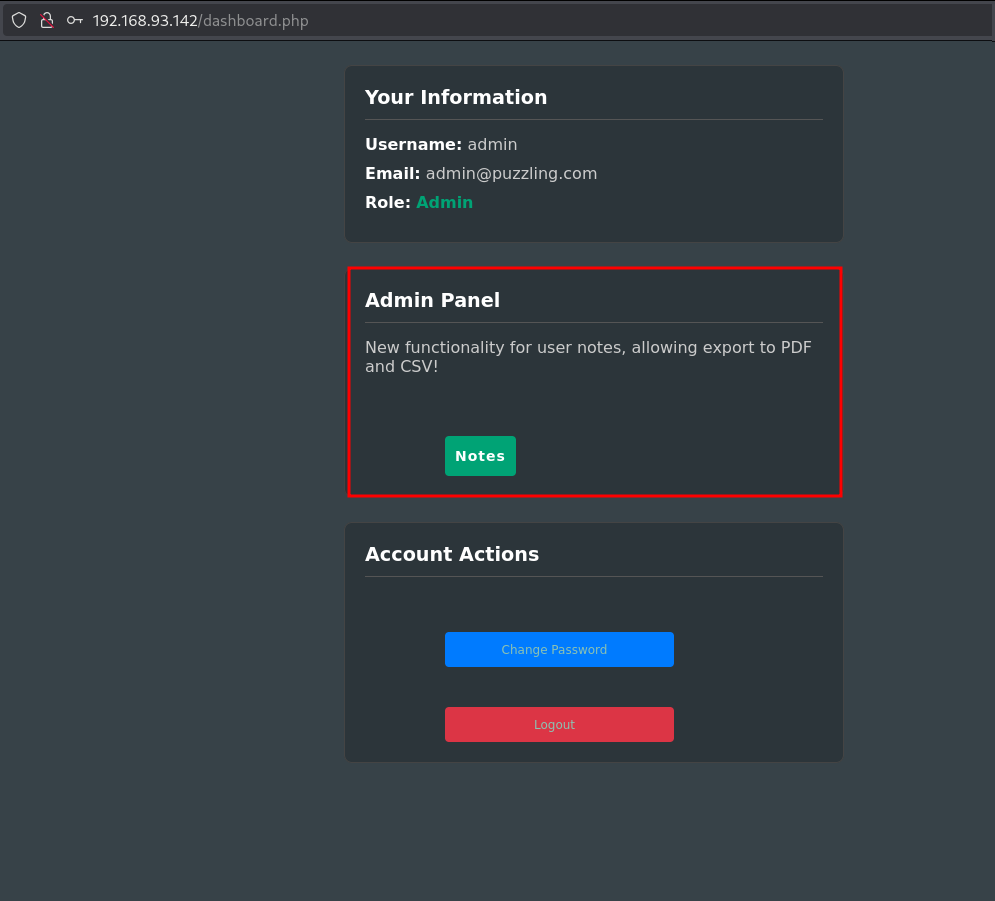The height and width of the screenshot is (901, 995).
Task: Click the "Account Actions" heading
Action: pos(452,554)
